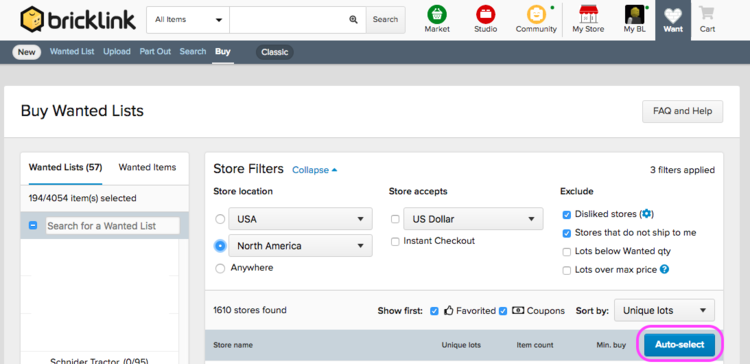750x364 pixels.
Task: Toggle Show first Favorited checkbox
Action: [x=434, y=311]
